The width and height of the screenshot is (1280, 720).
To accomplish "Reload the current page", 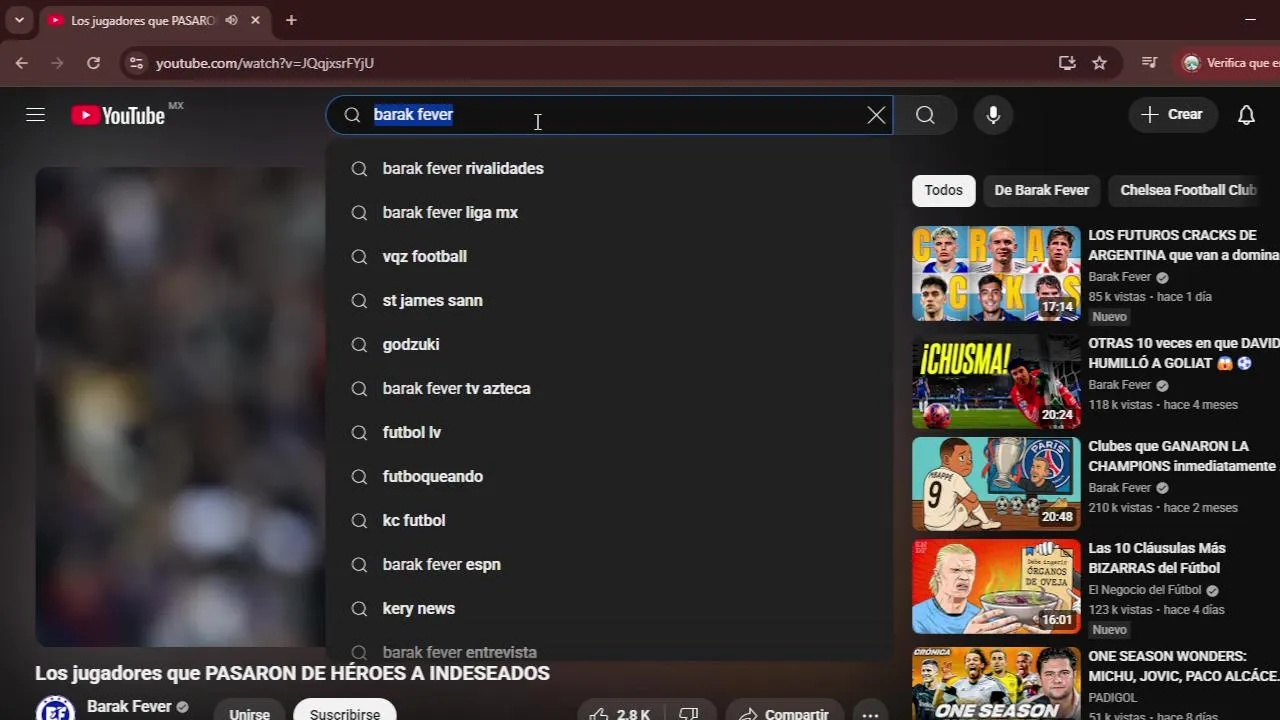I will [x=93, y=63].
